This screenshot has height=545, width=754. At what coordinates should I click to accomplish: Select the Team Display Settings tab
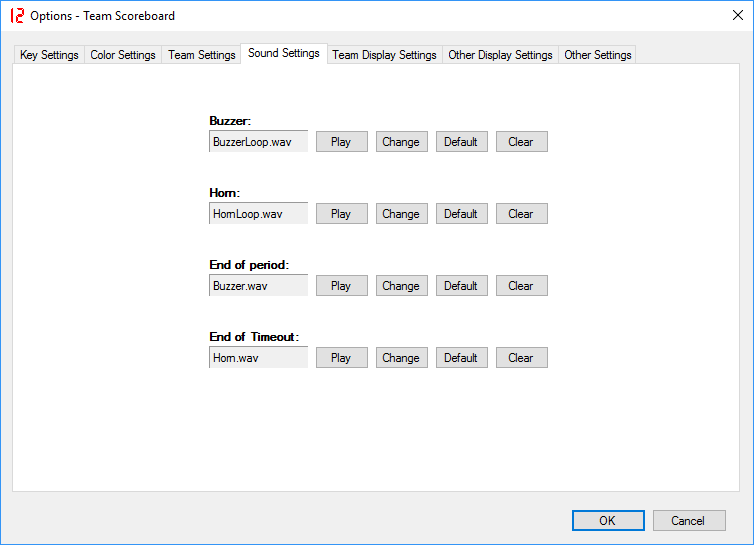tap(384, 55)
